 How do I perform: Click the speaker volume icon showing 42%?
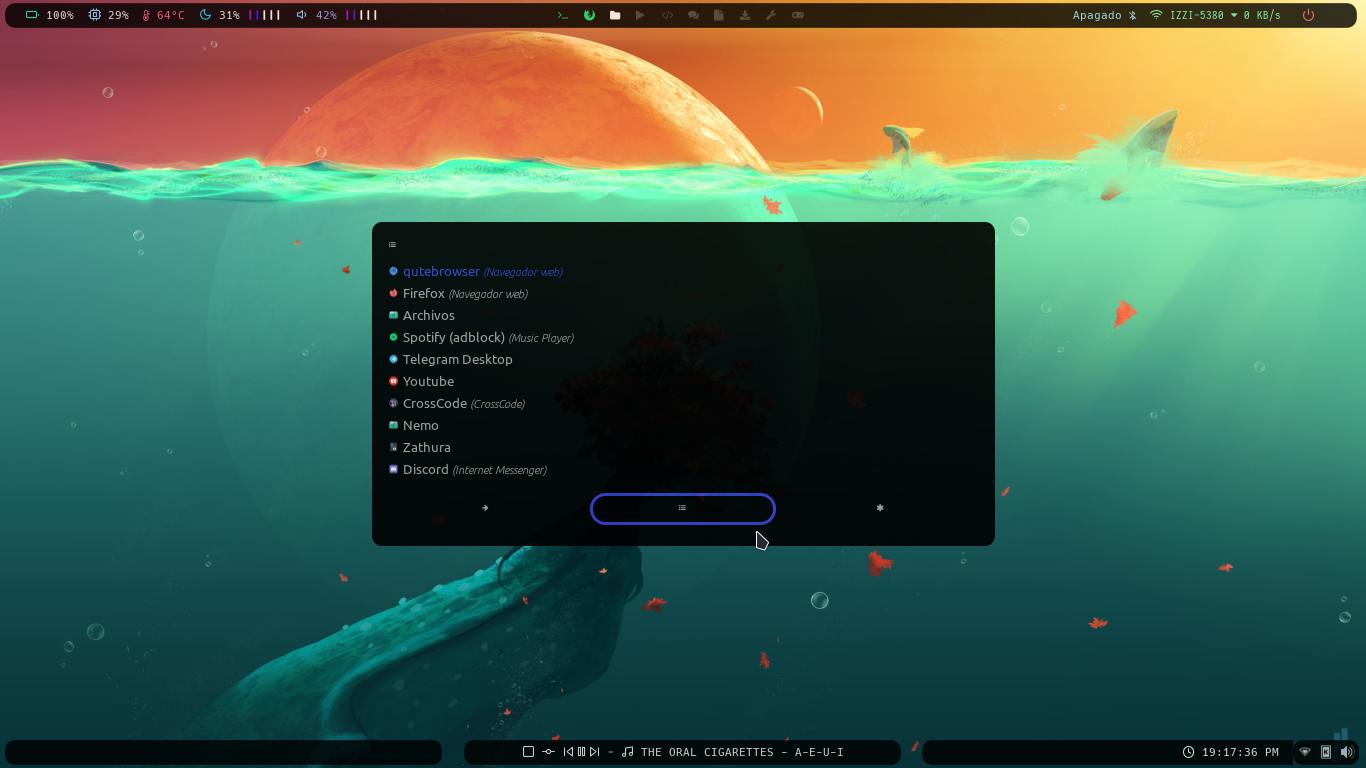pos(301,15)
